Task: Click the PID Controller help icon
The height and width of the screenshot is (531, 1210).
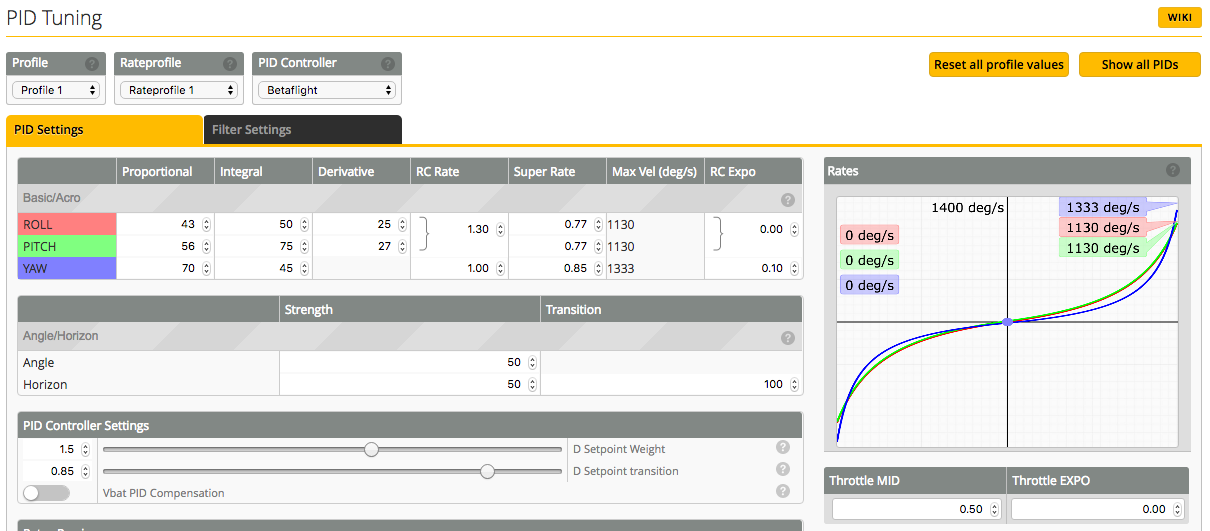Action: pyautogui.click(x=388, y=63)
